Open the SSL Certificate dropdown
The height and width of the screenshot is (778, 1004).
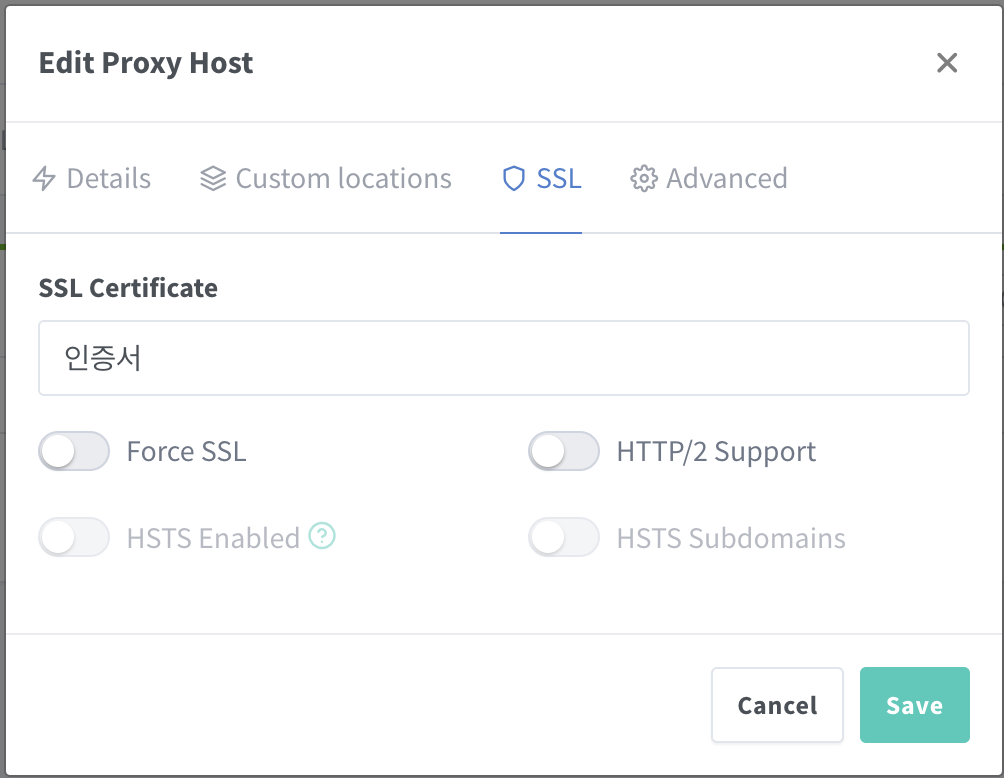504,358
